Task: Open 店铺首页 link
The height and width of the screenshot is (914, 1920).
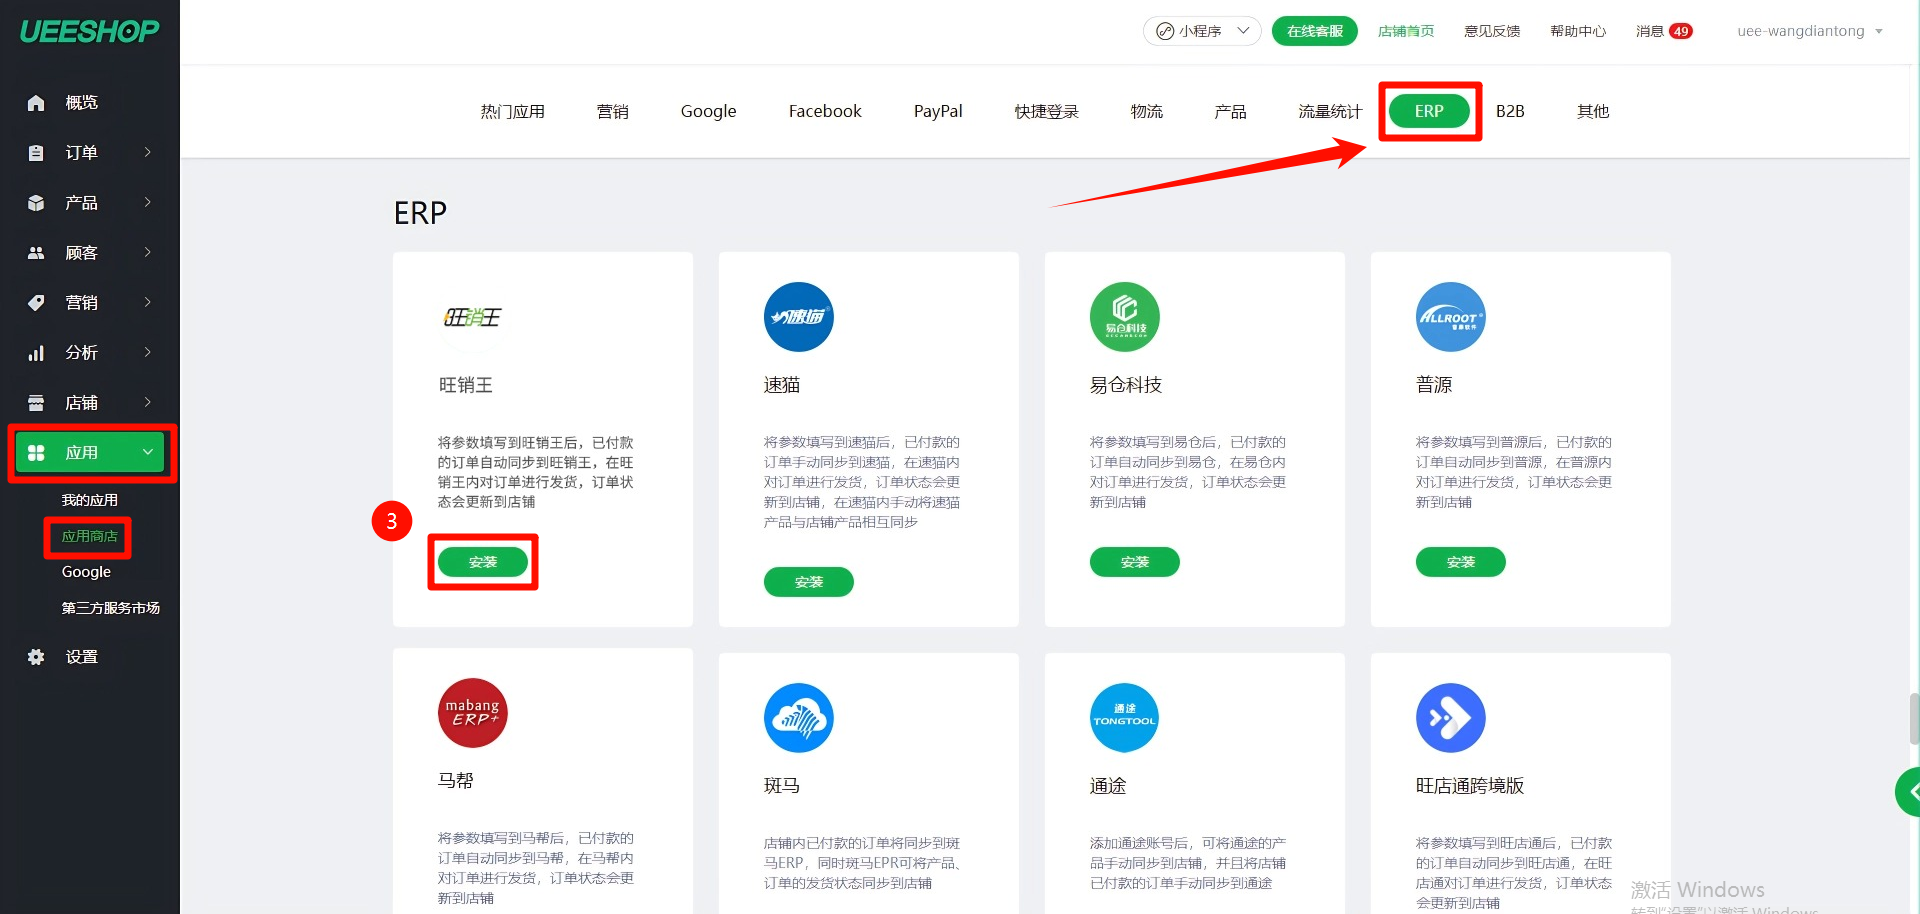Action: (x=1406, y=31)
